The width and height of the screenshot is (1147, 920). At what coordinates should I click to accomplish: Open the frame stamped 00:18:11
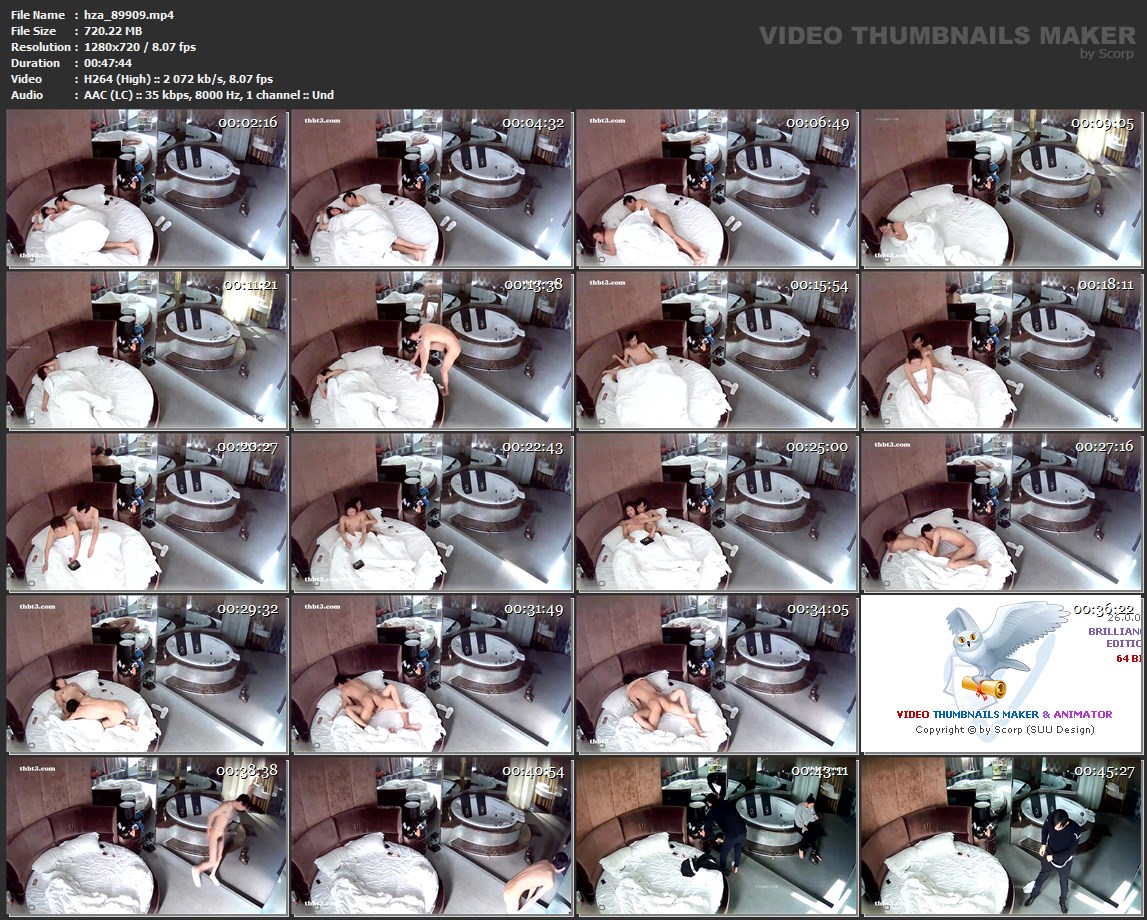point(1001,351)
